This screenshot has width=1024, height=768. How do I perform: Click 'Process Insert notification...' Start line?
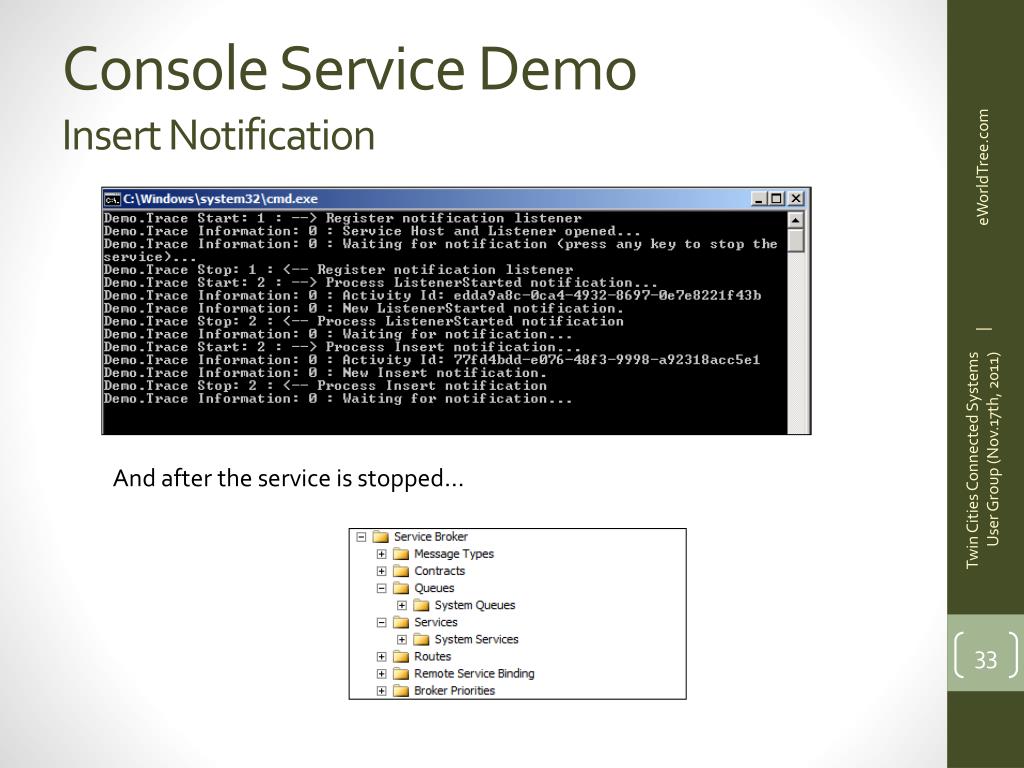click(x=342, y=347)
